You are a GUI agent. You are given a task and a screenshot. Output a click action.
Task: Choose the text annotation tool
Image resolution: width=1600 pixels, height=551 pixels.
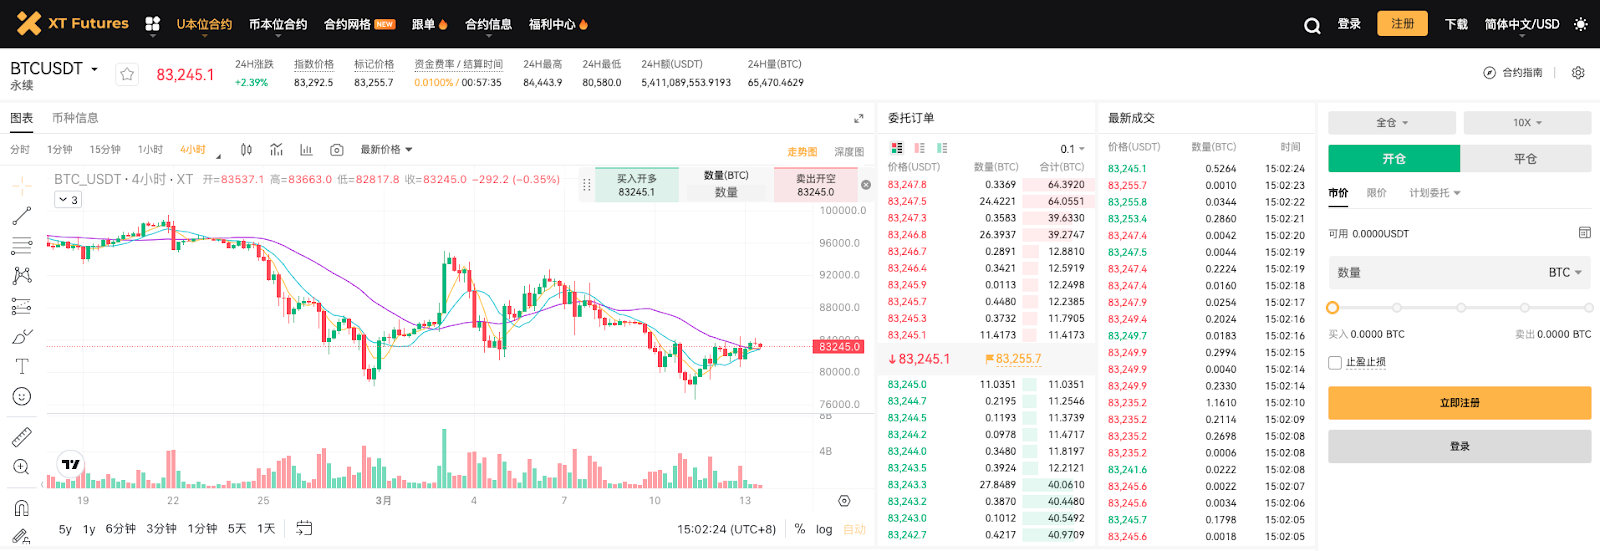[x=22, y=366]
